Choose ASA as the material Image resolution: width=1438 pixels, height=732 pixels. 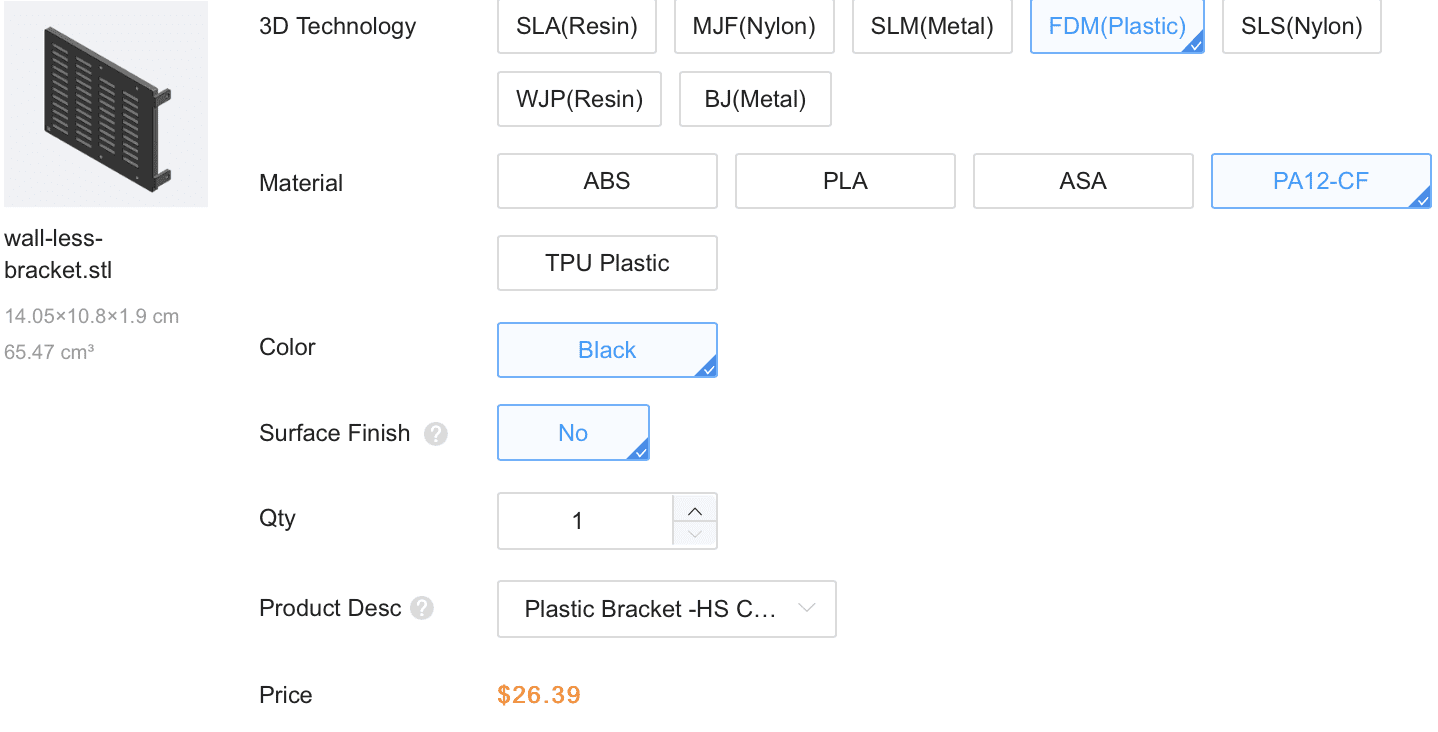tap(1083, 181)
